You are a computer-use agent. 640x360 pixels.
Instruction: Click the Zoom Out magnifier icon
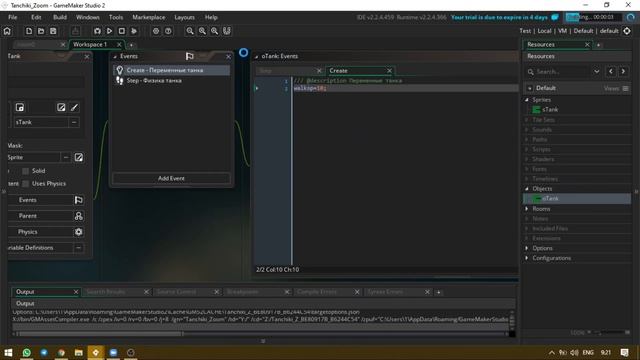(x=190, y=31)
